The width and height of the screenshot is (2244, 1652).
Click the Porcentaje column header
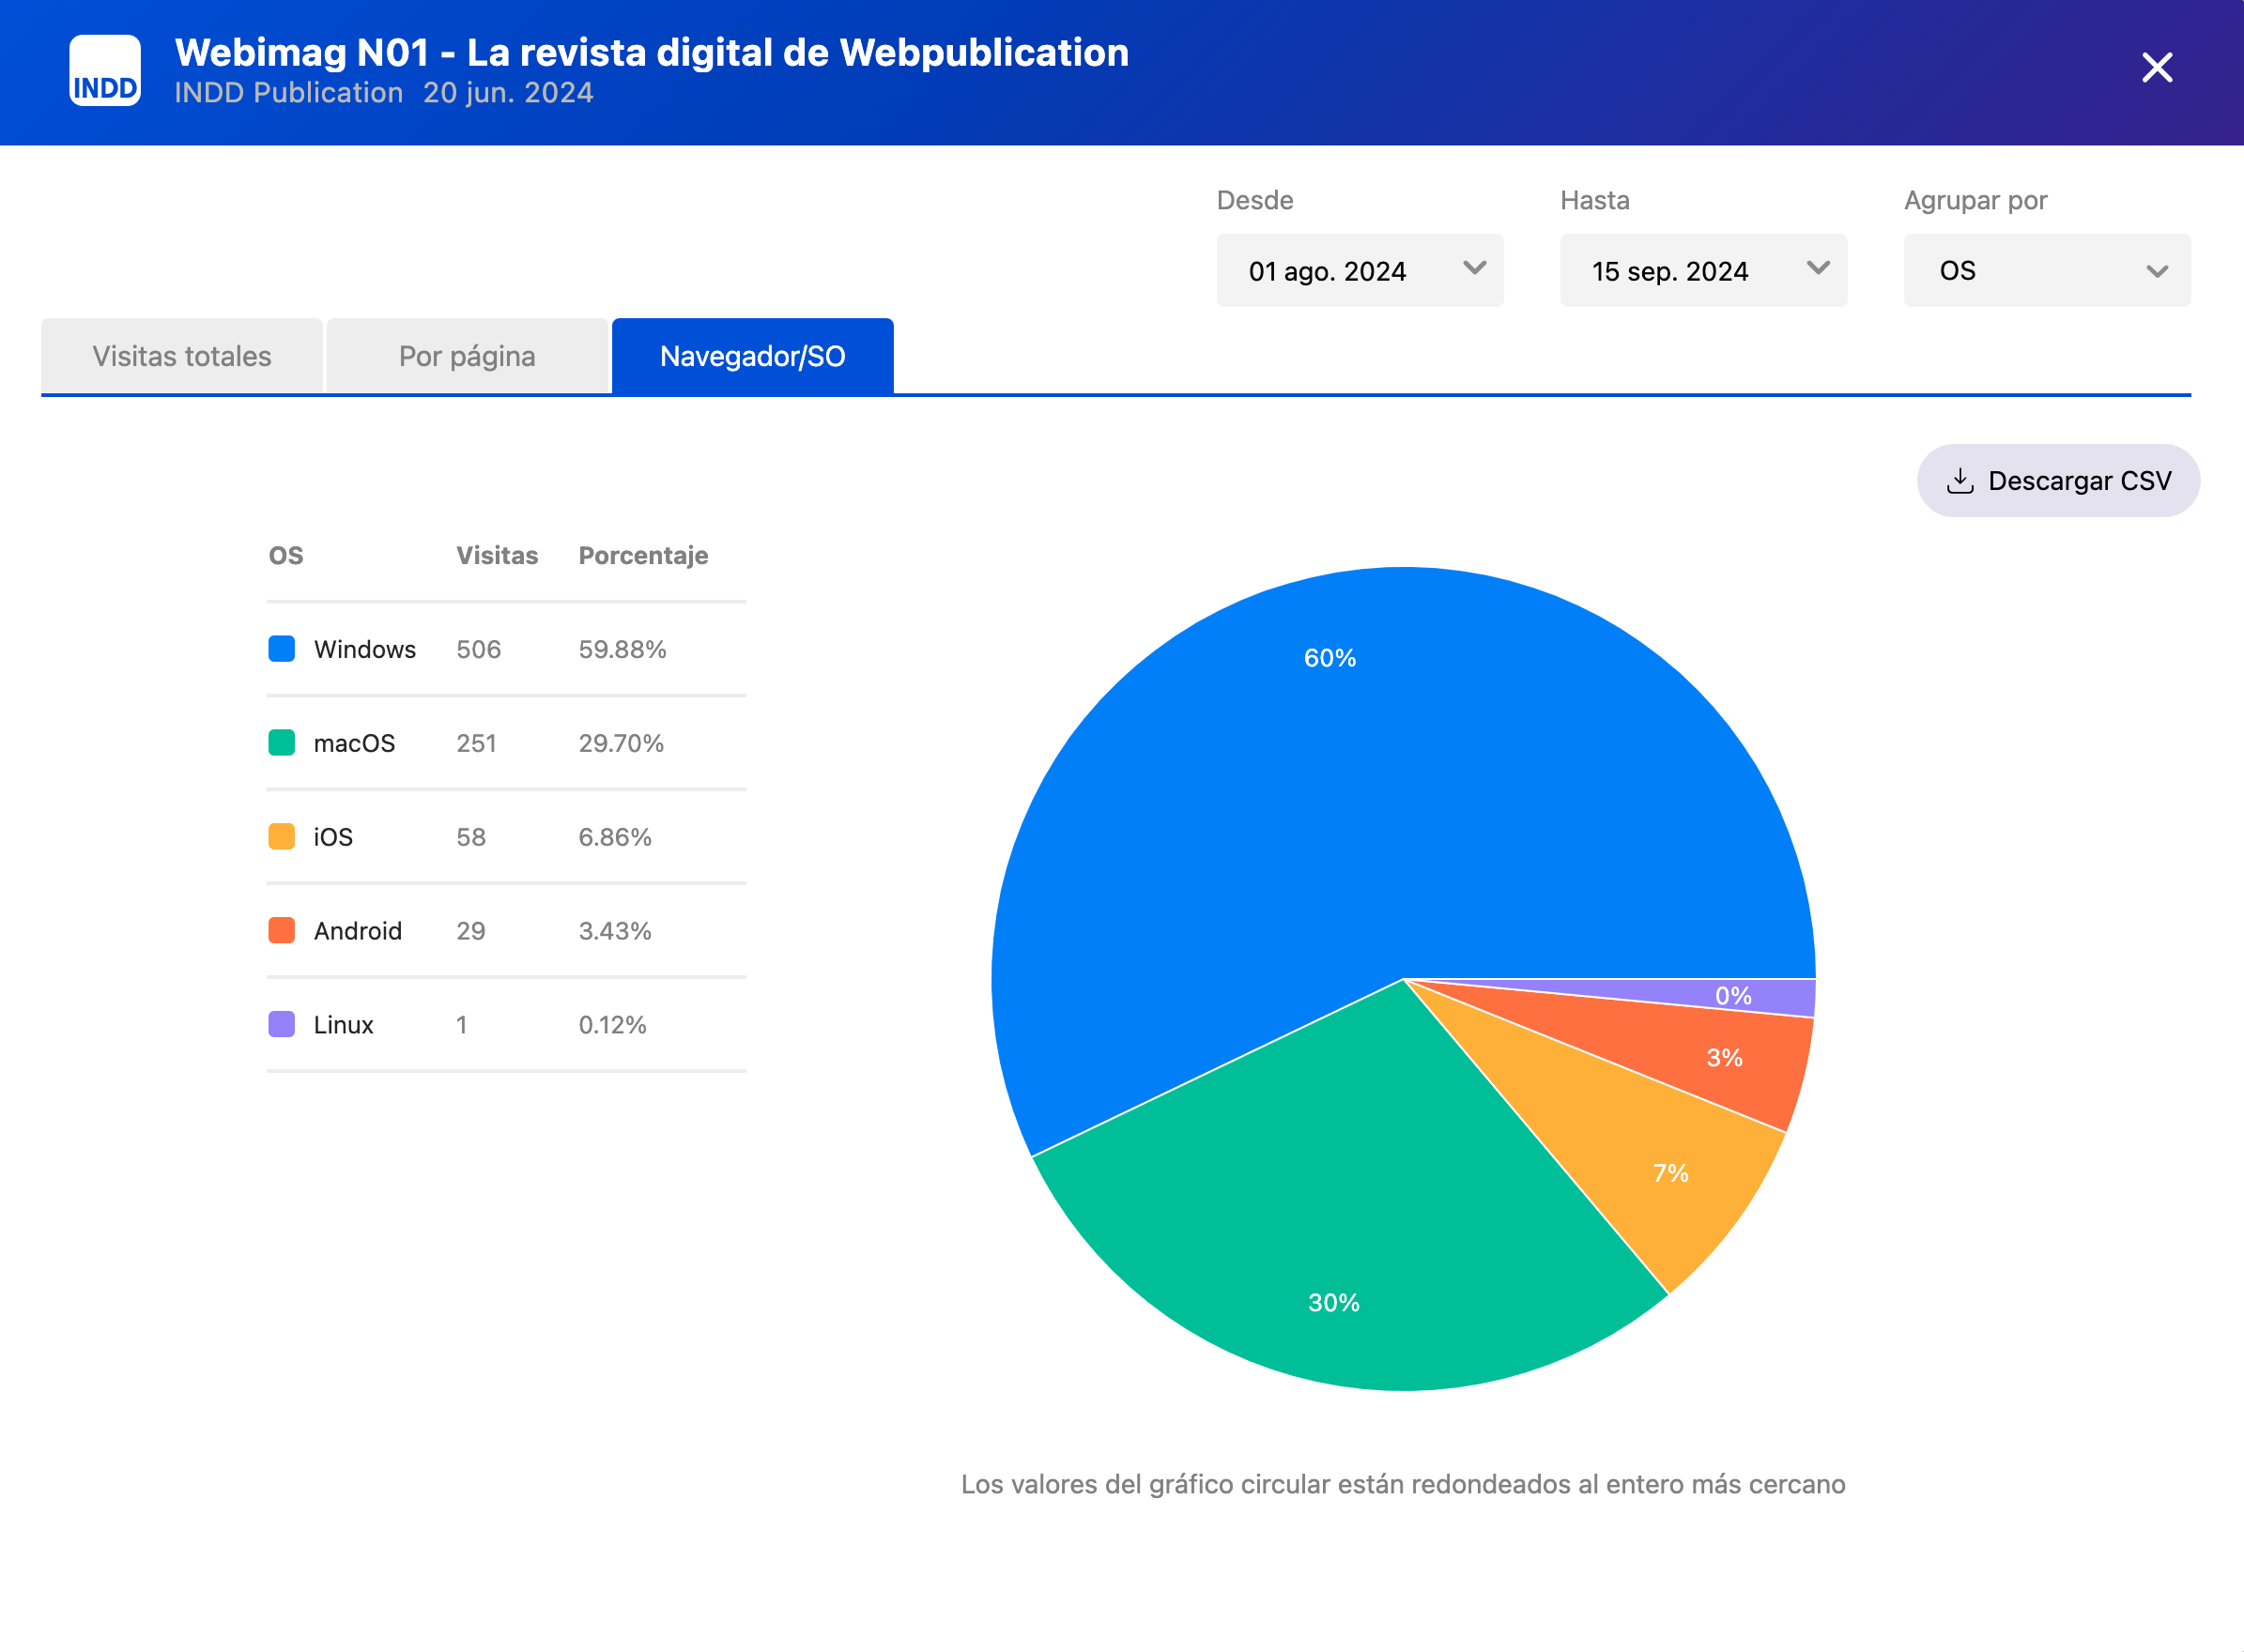pos(643,556)
